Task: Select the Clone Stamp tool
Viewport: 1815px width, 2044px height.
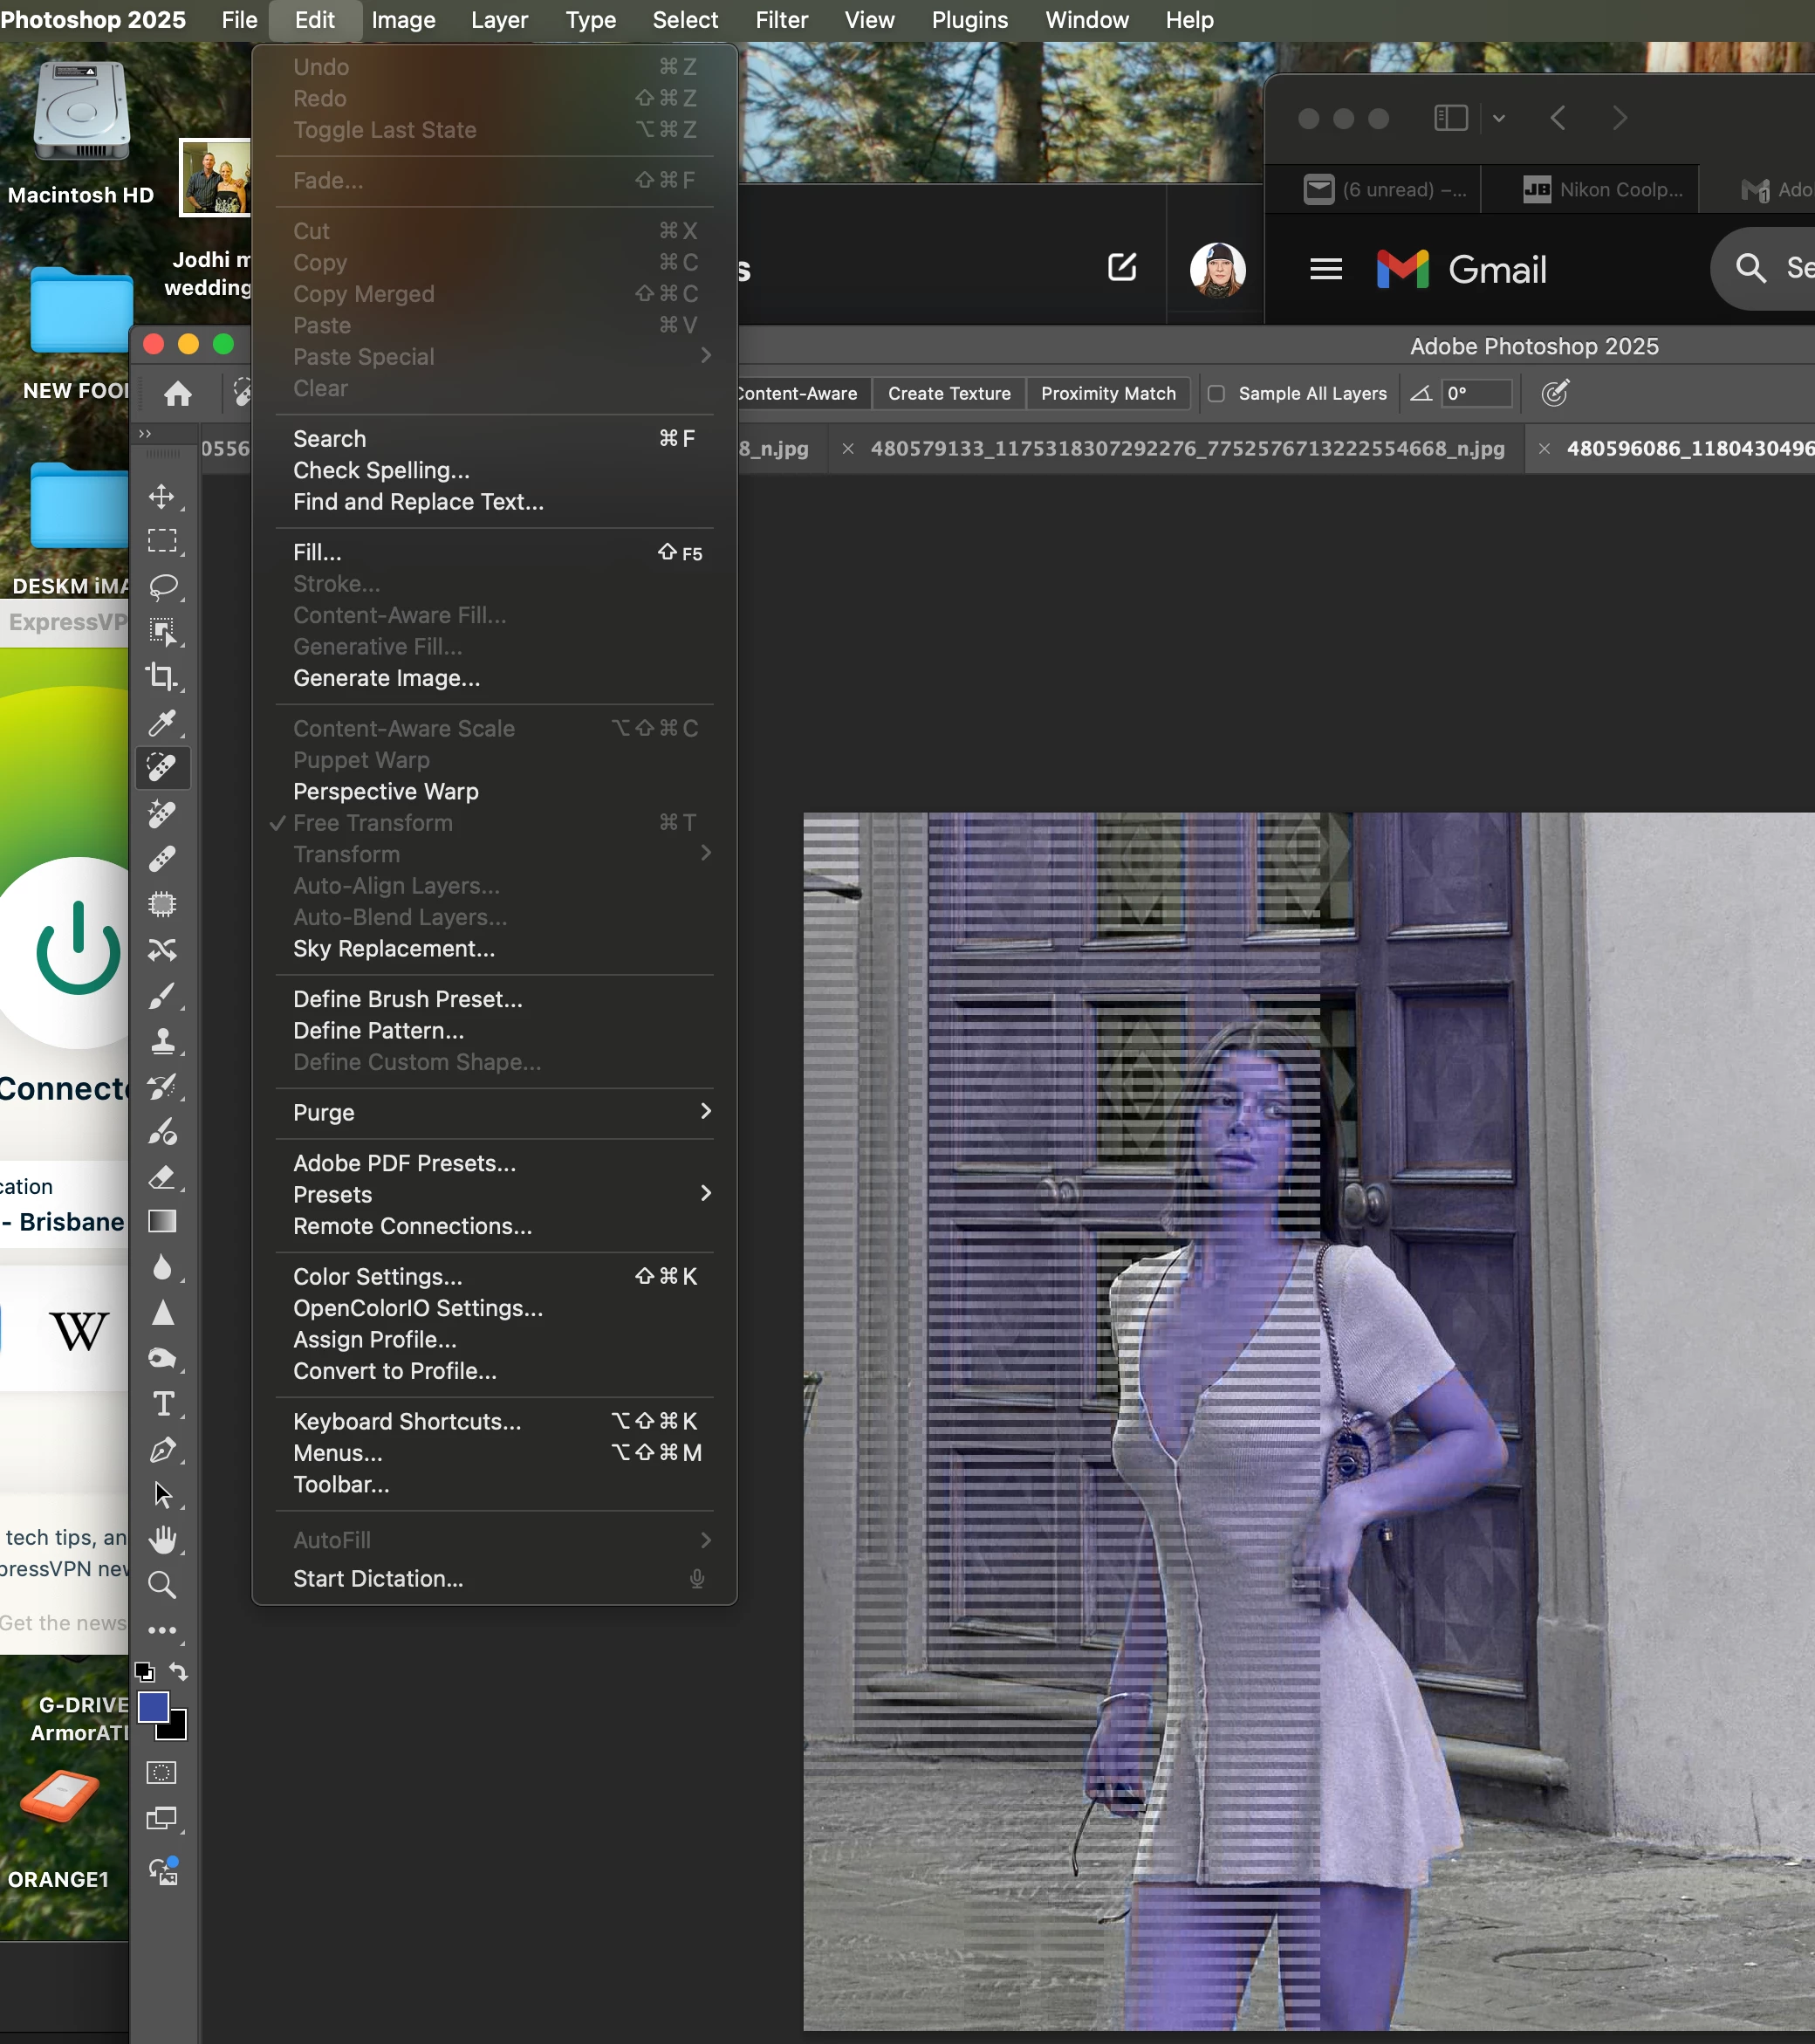Action: pos(162,1041)
